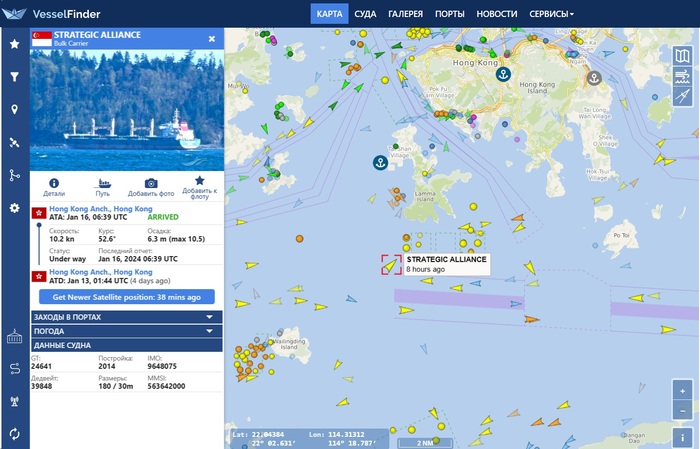Click the Добавить фото camera icon

[x=151, y=183]
